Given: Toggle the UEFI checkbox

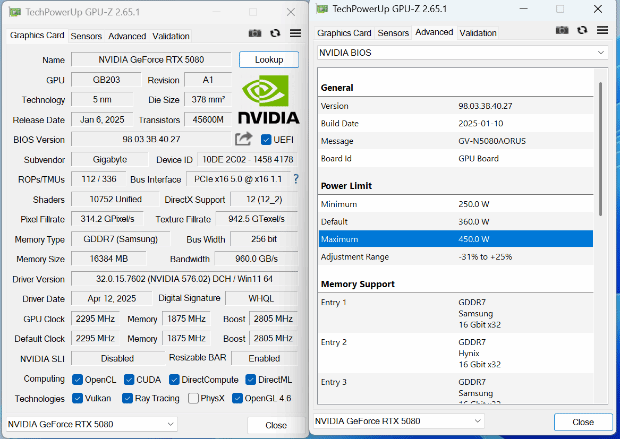Looking at the screenshot, I should coord(266,140).
